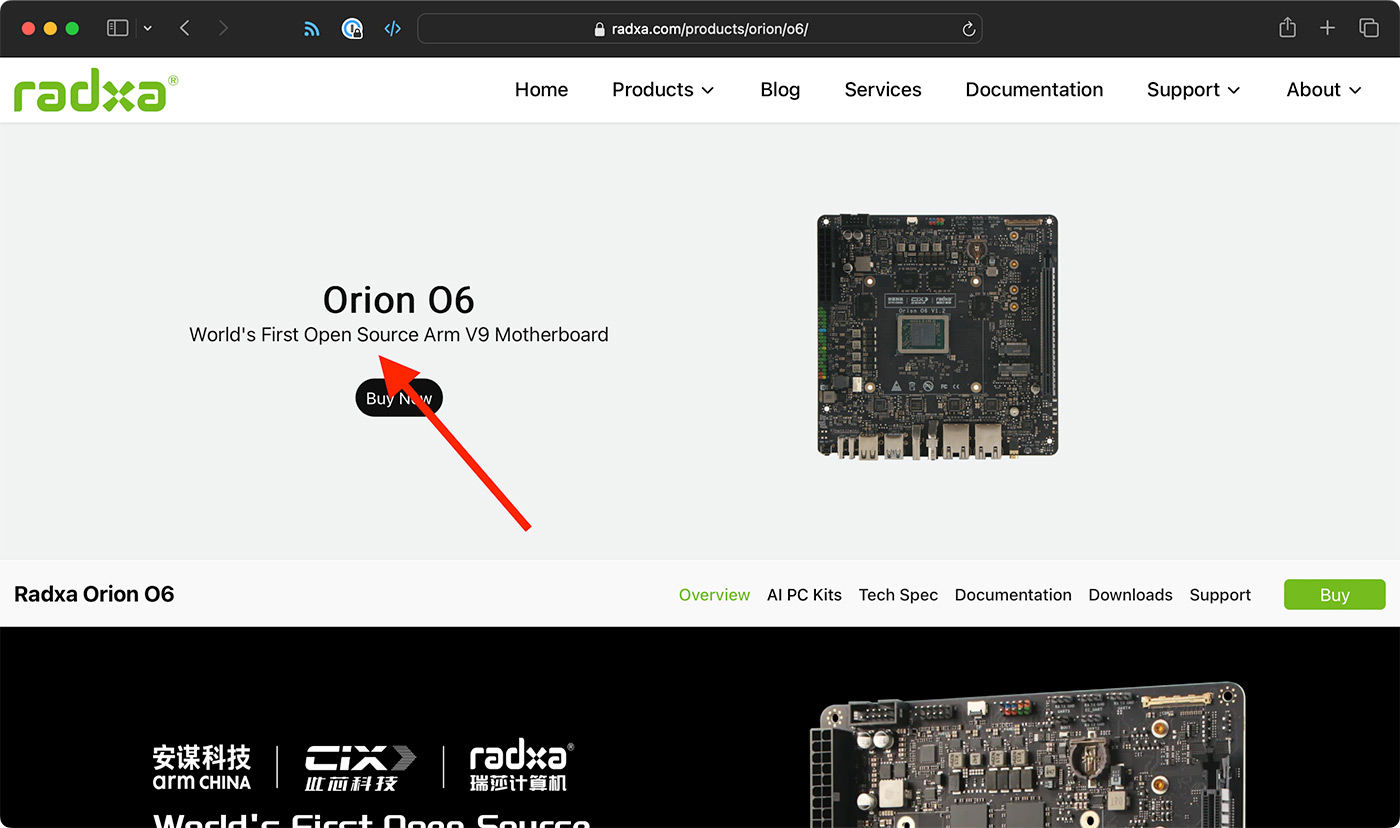Click the green fullscreen window button
The width and height of the screenshot is (1400, 828).
click(x=72, y=28)
